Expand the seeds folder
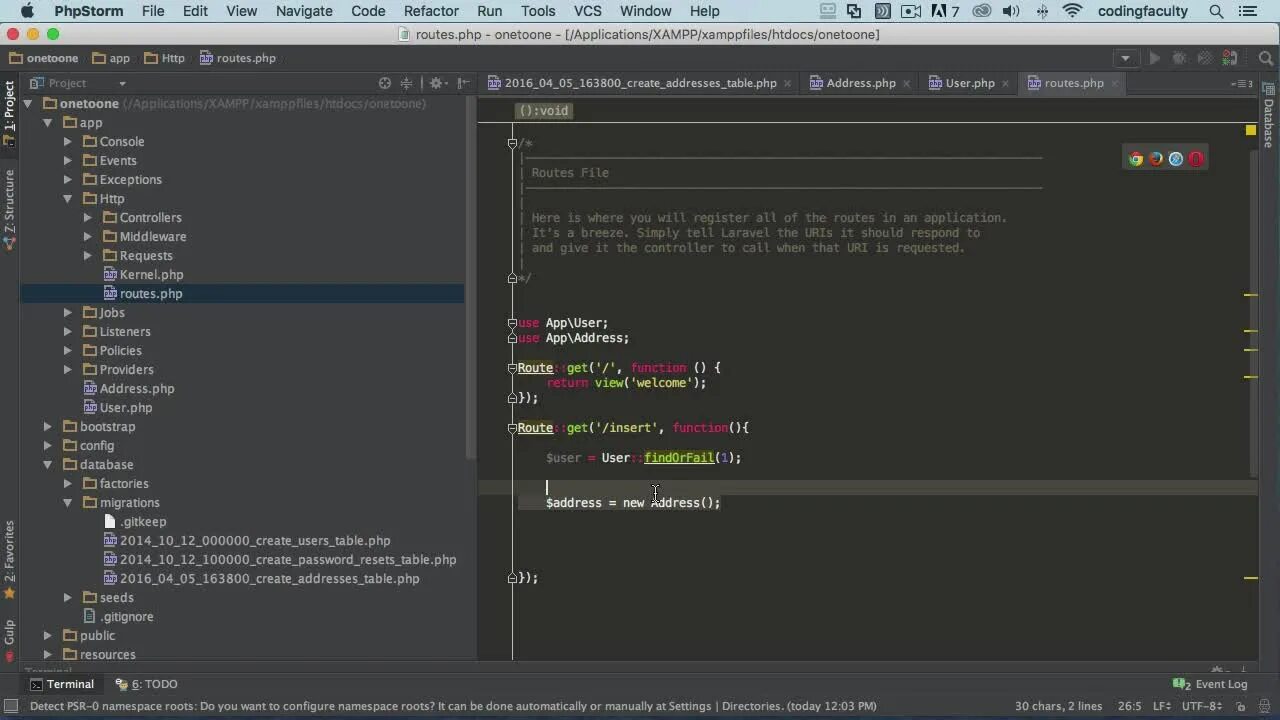Viewport: 1280px width, 720px height. pos(68,598)
